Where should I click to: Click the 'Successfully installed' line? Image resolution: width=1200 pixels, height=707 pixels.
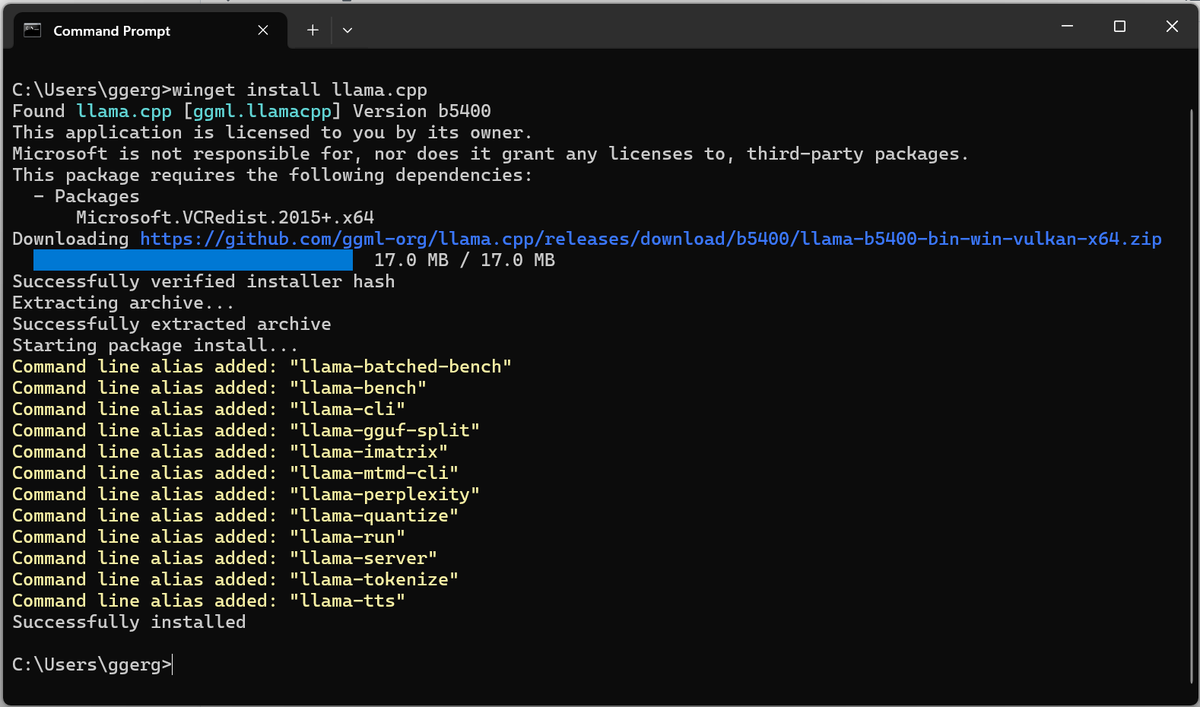point(129,622)
